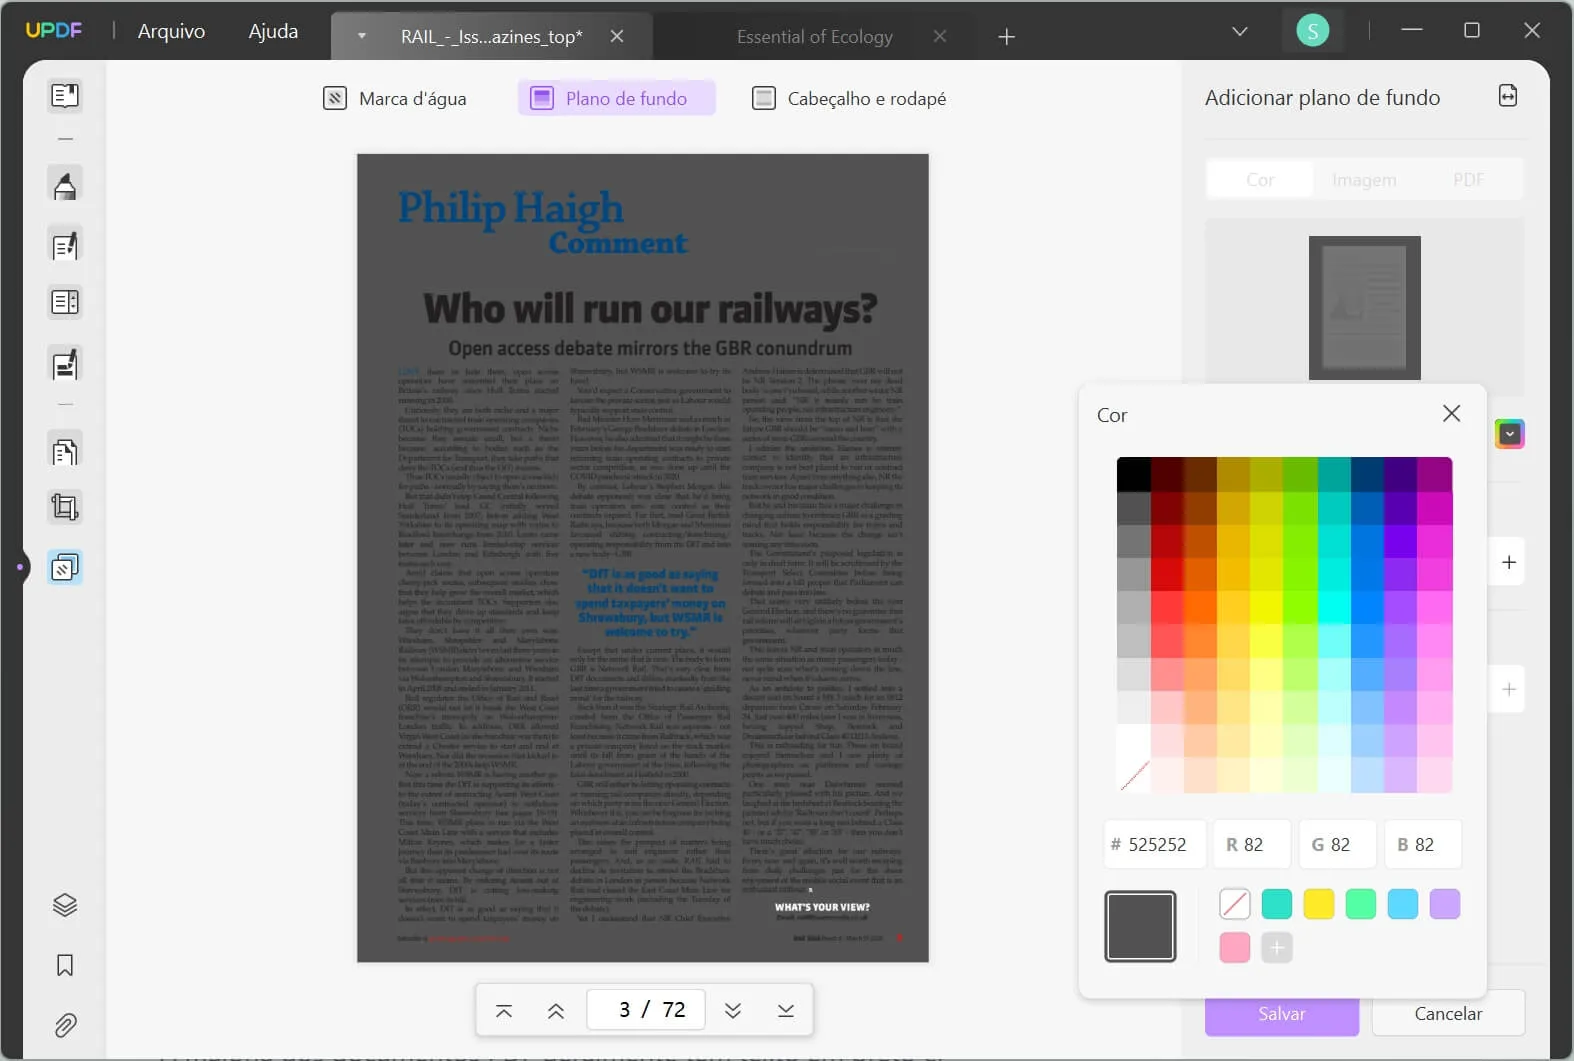1574x1061 pixels.
Task: Switch to the Cor background tab
Action: click(1260, 179)
